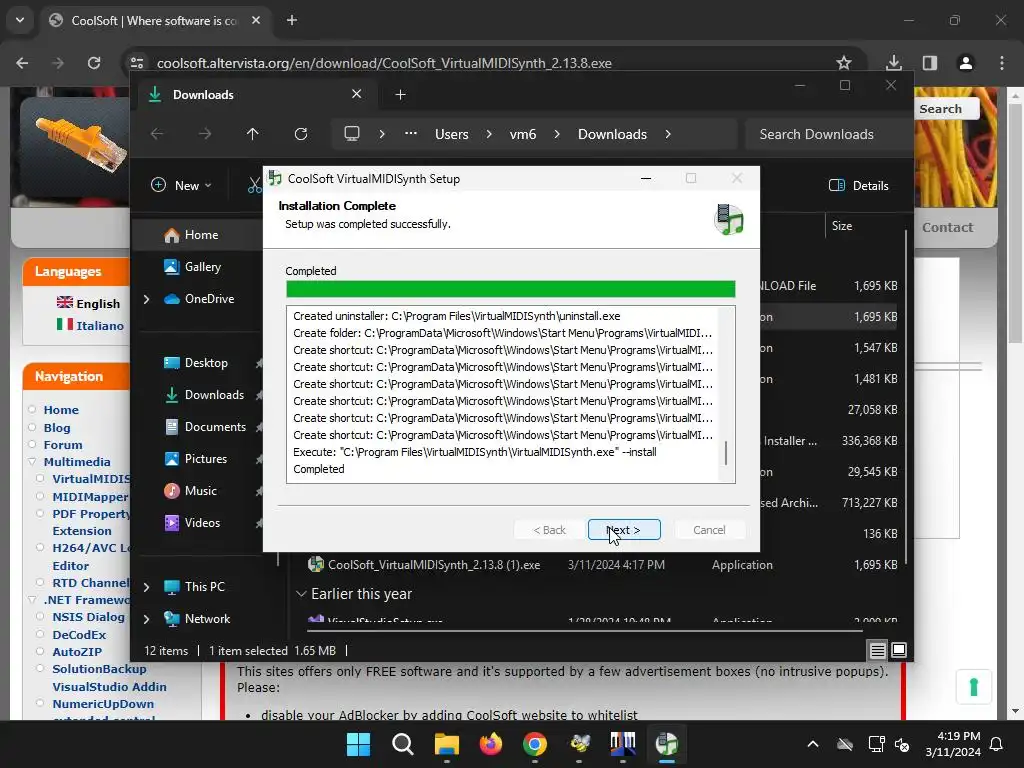Open Chrome's tab search dropdown
The image size is (1024, 768).
pyautogui.click(x=20, y=20)
